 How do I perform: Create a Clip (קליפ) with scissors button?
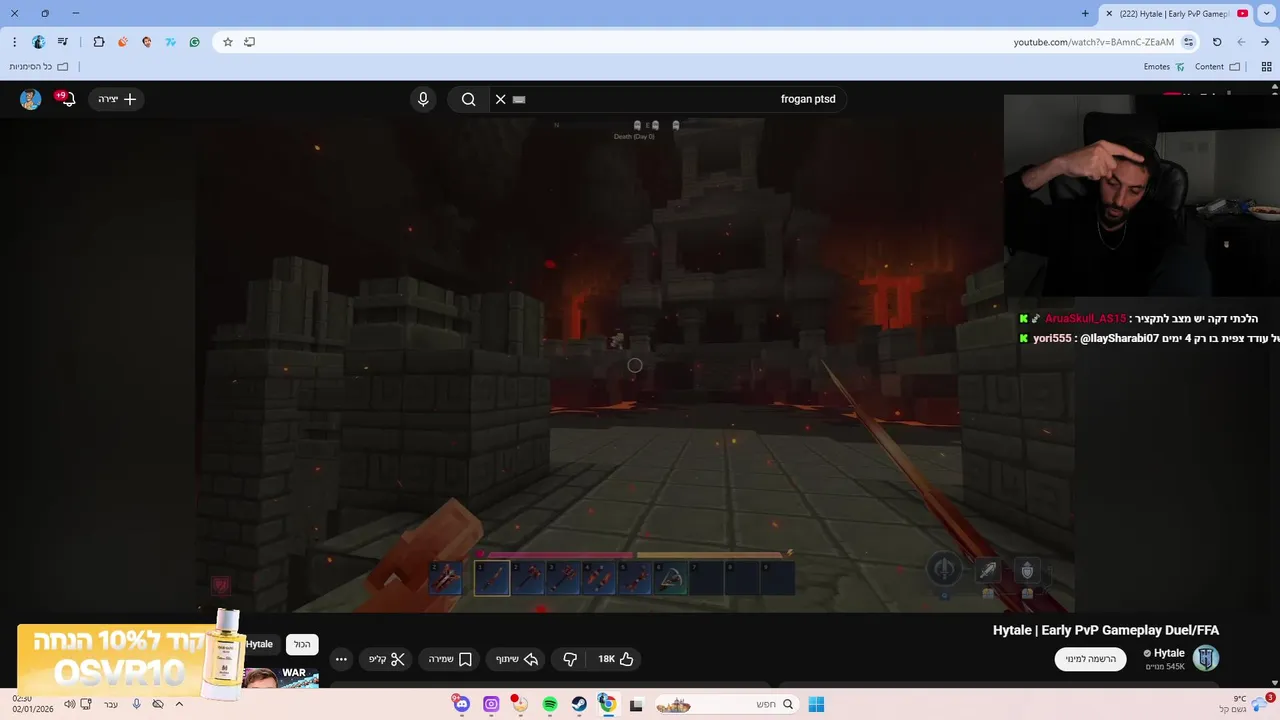point(385,659)
